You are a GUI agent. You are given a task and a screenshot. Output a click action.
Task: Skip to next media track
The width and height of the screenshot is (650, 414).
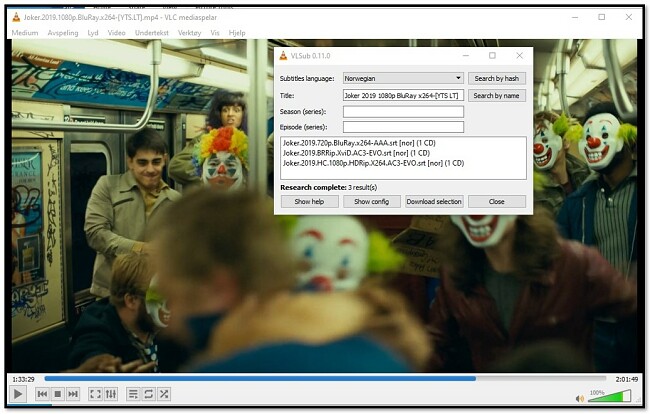73,394
